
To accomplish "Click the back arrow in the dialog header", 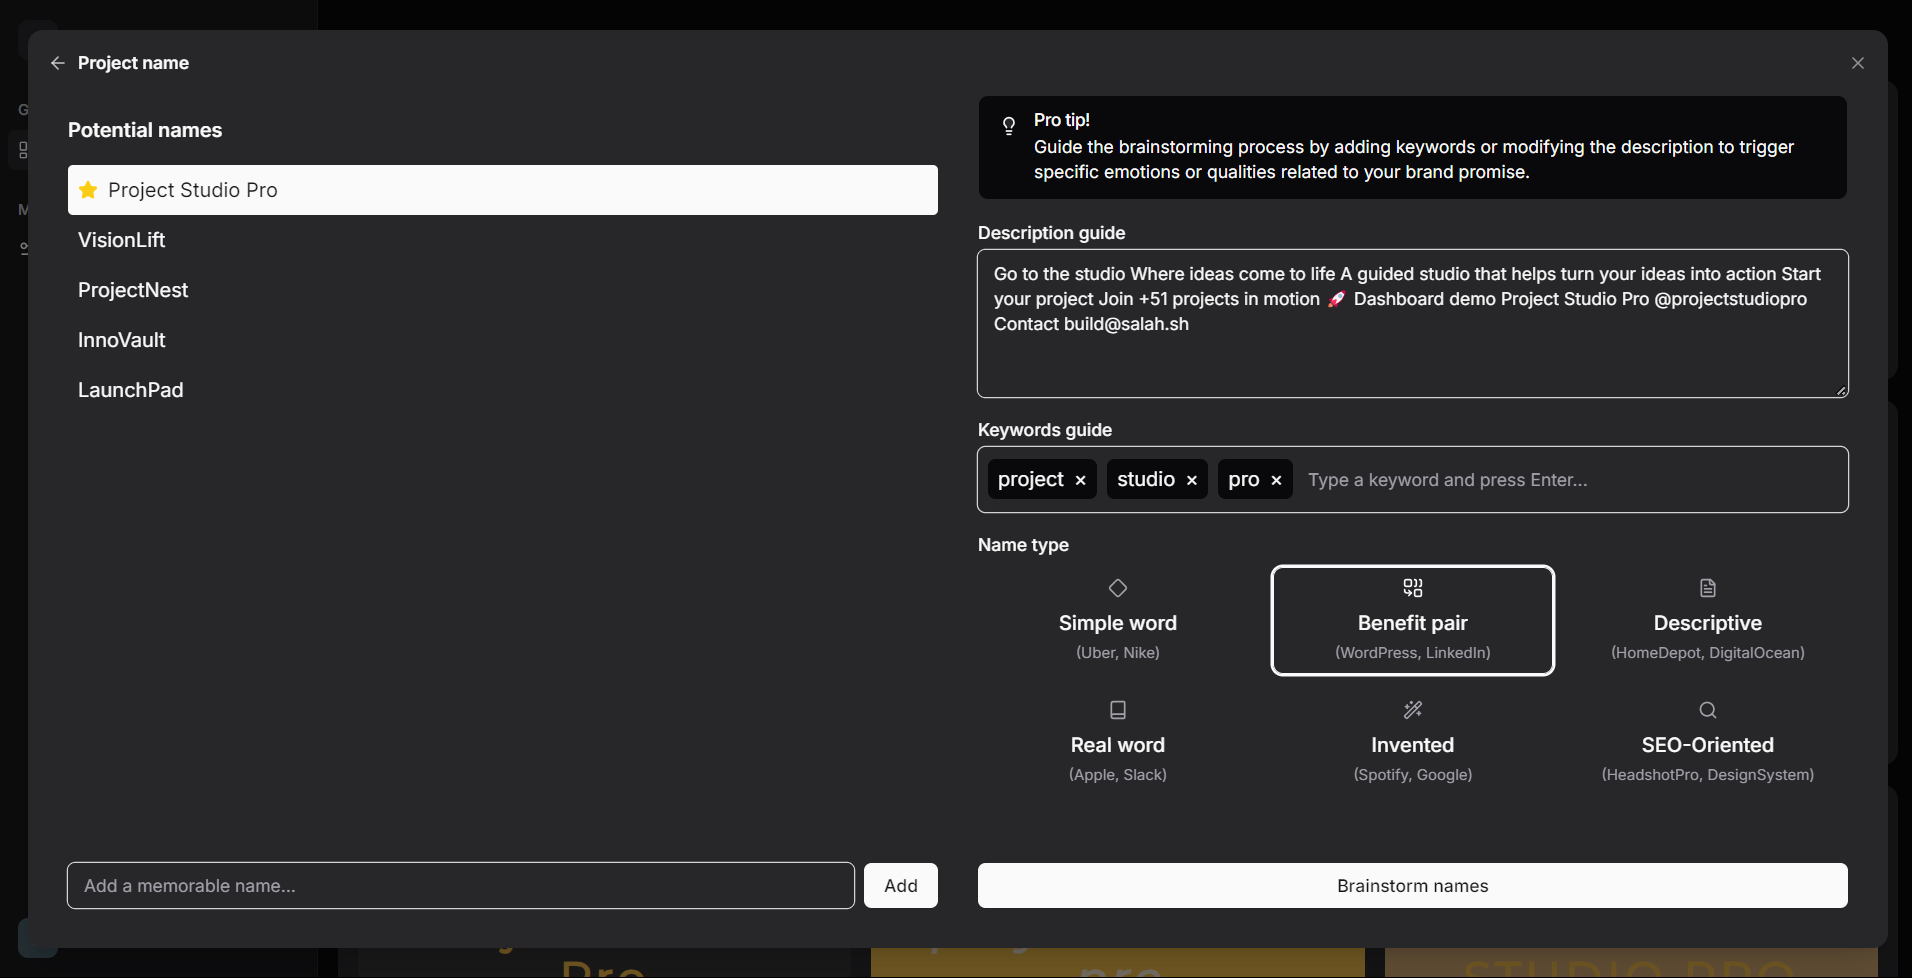I will [57, 62].
